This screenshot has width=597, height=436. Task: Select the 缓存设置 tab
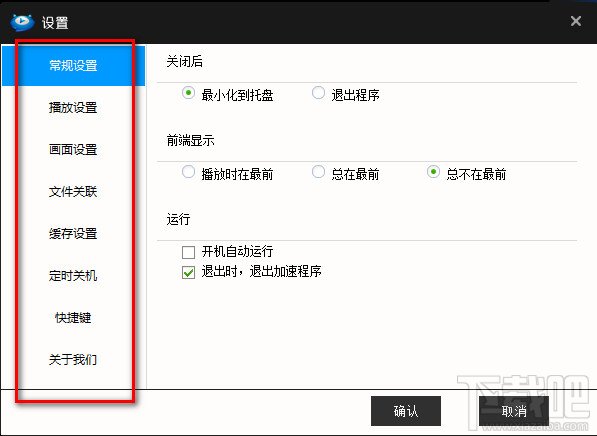click(73, 233)
